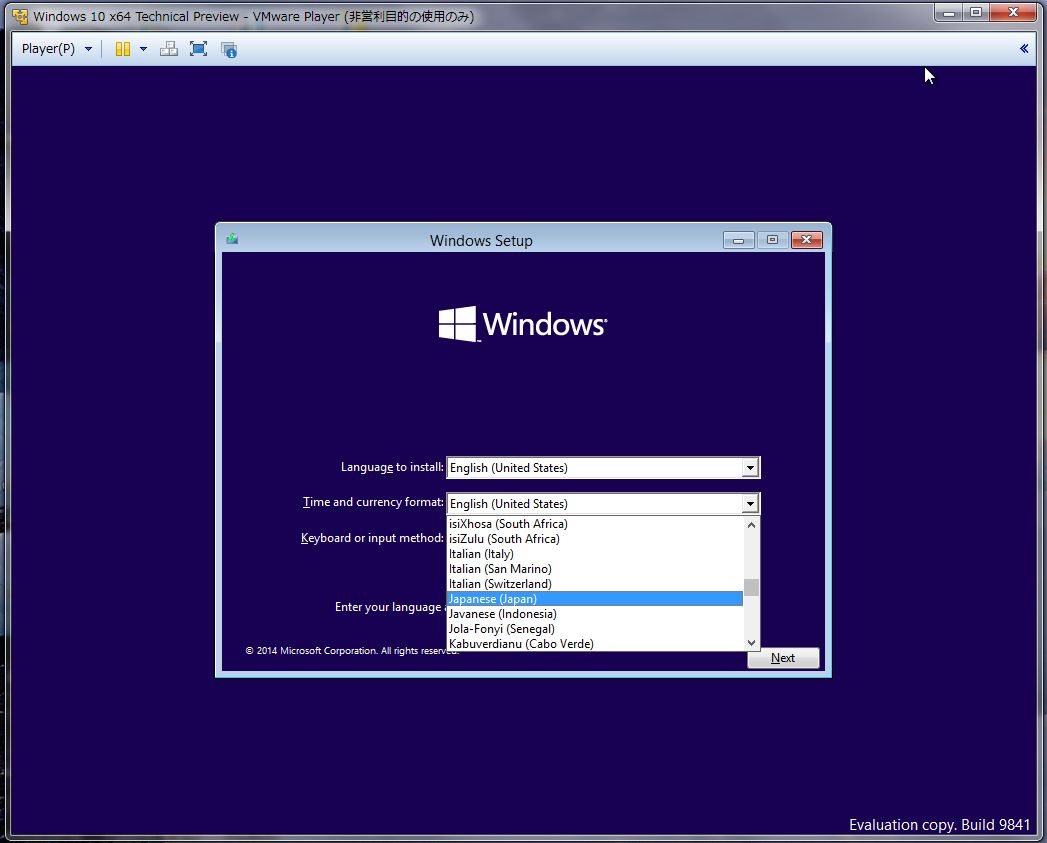Maximize the Windows Setup dialog
This screenshot has width=1047, height=843.
773,240
